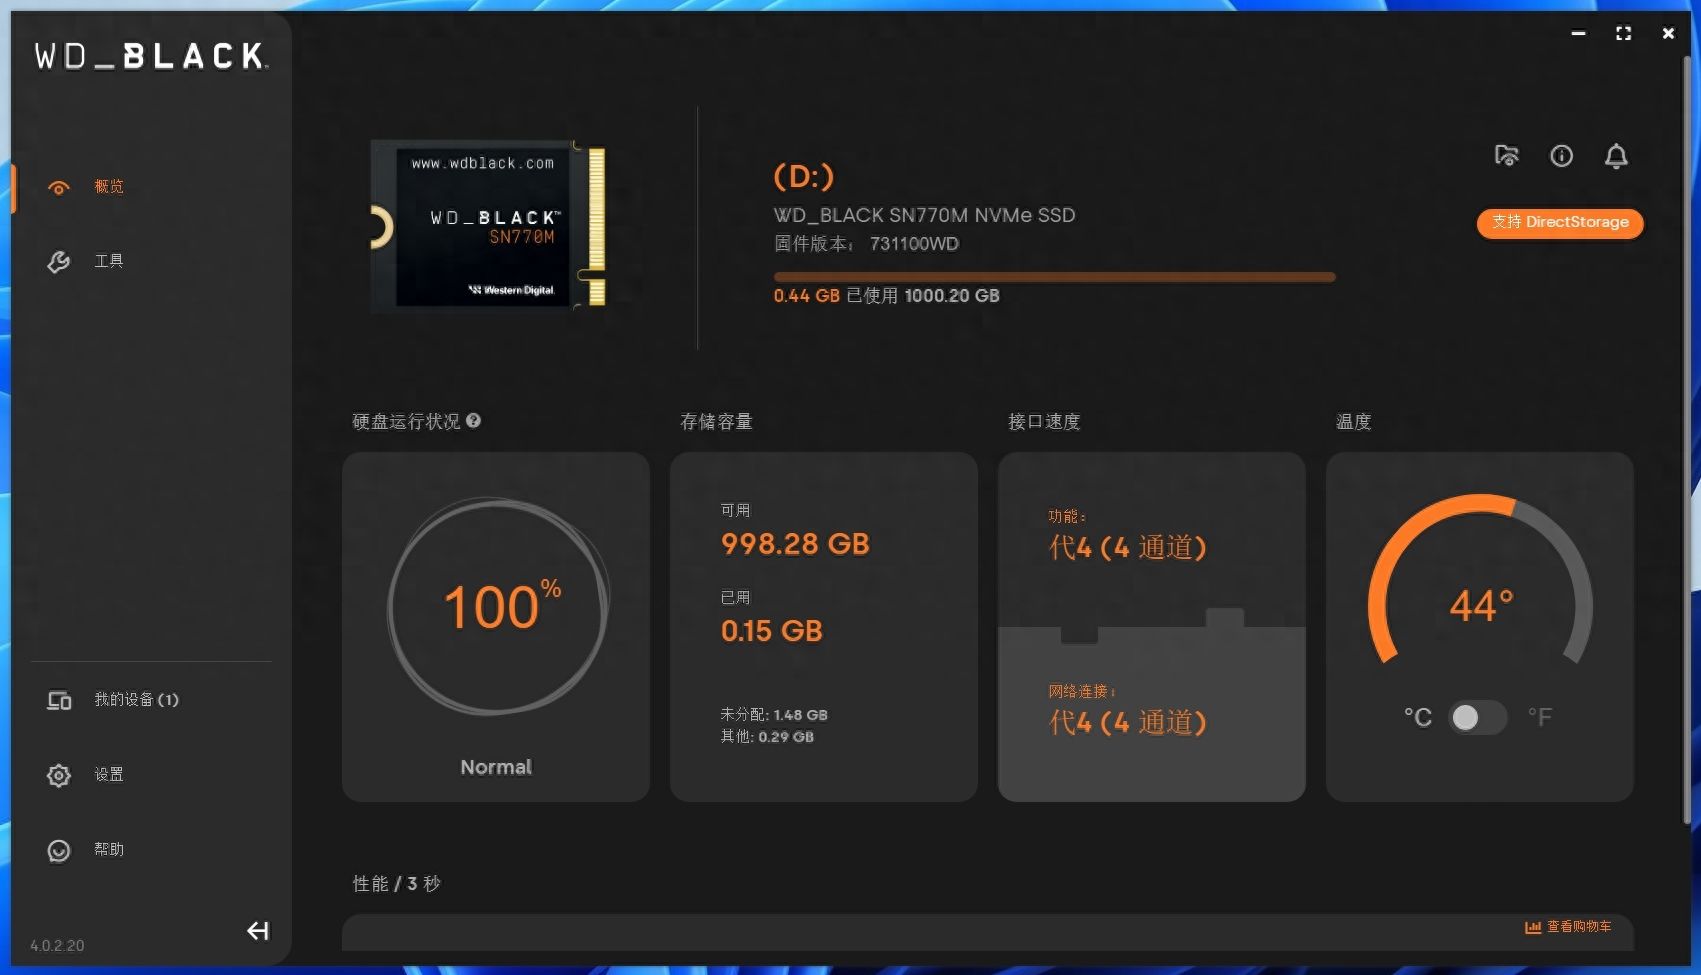The height and width of the screenshot is (975, 1701).
Task: Click 功能 代4 (4 通道) value
Action: click(x=1128, y=548)
